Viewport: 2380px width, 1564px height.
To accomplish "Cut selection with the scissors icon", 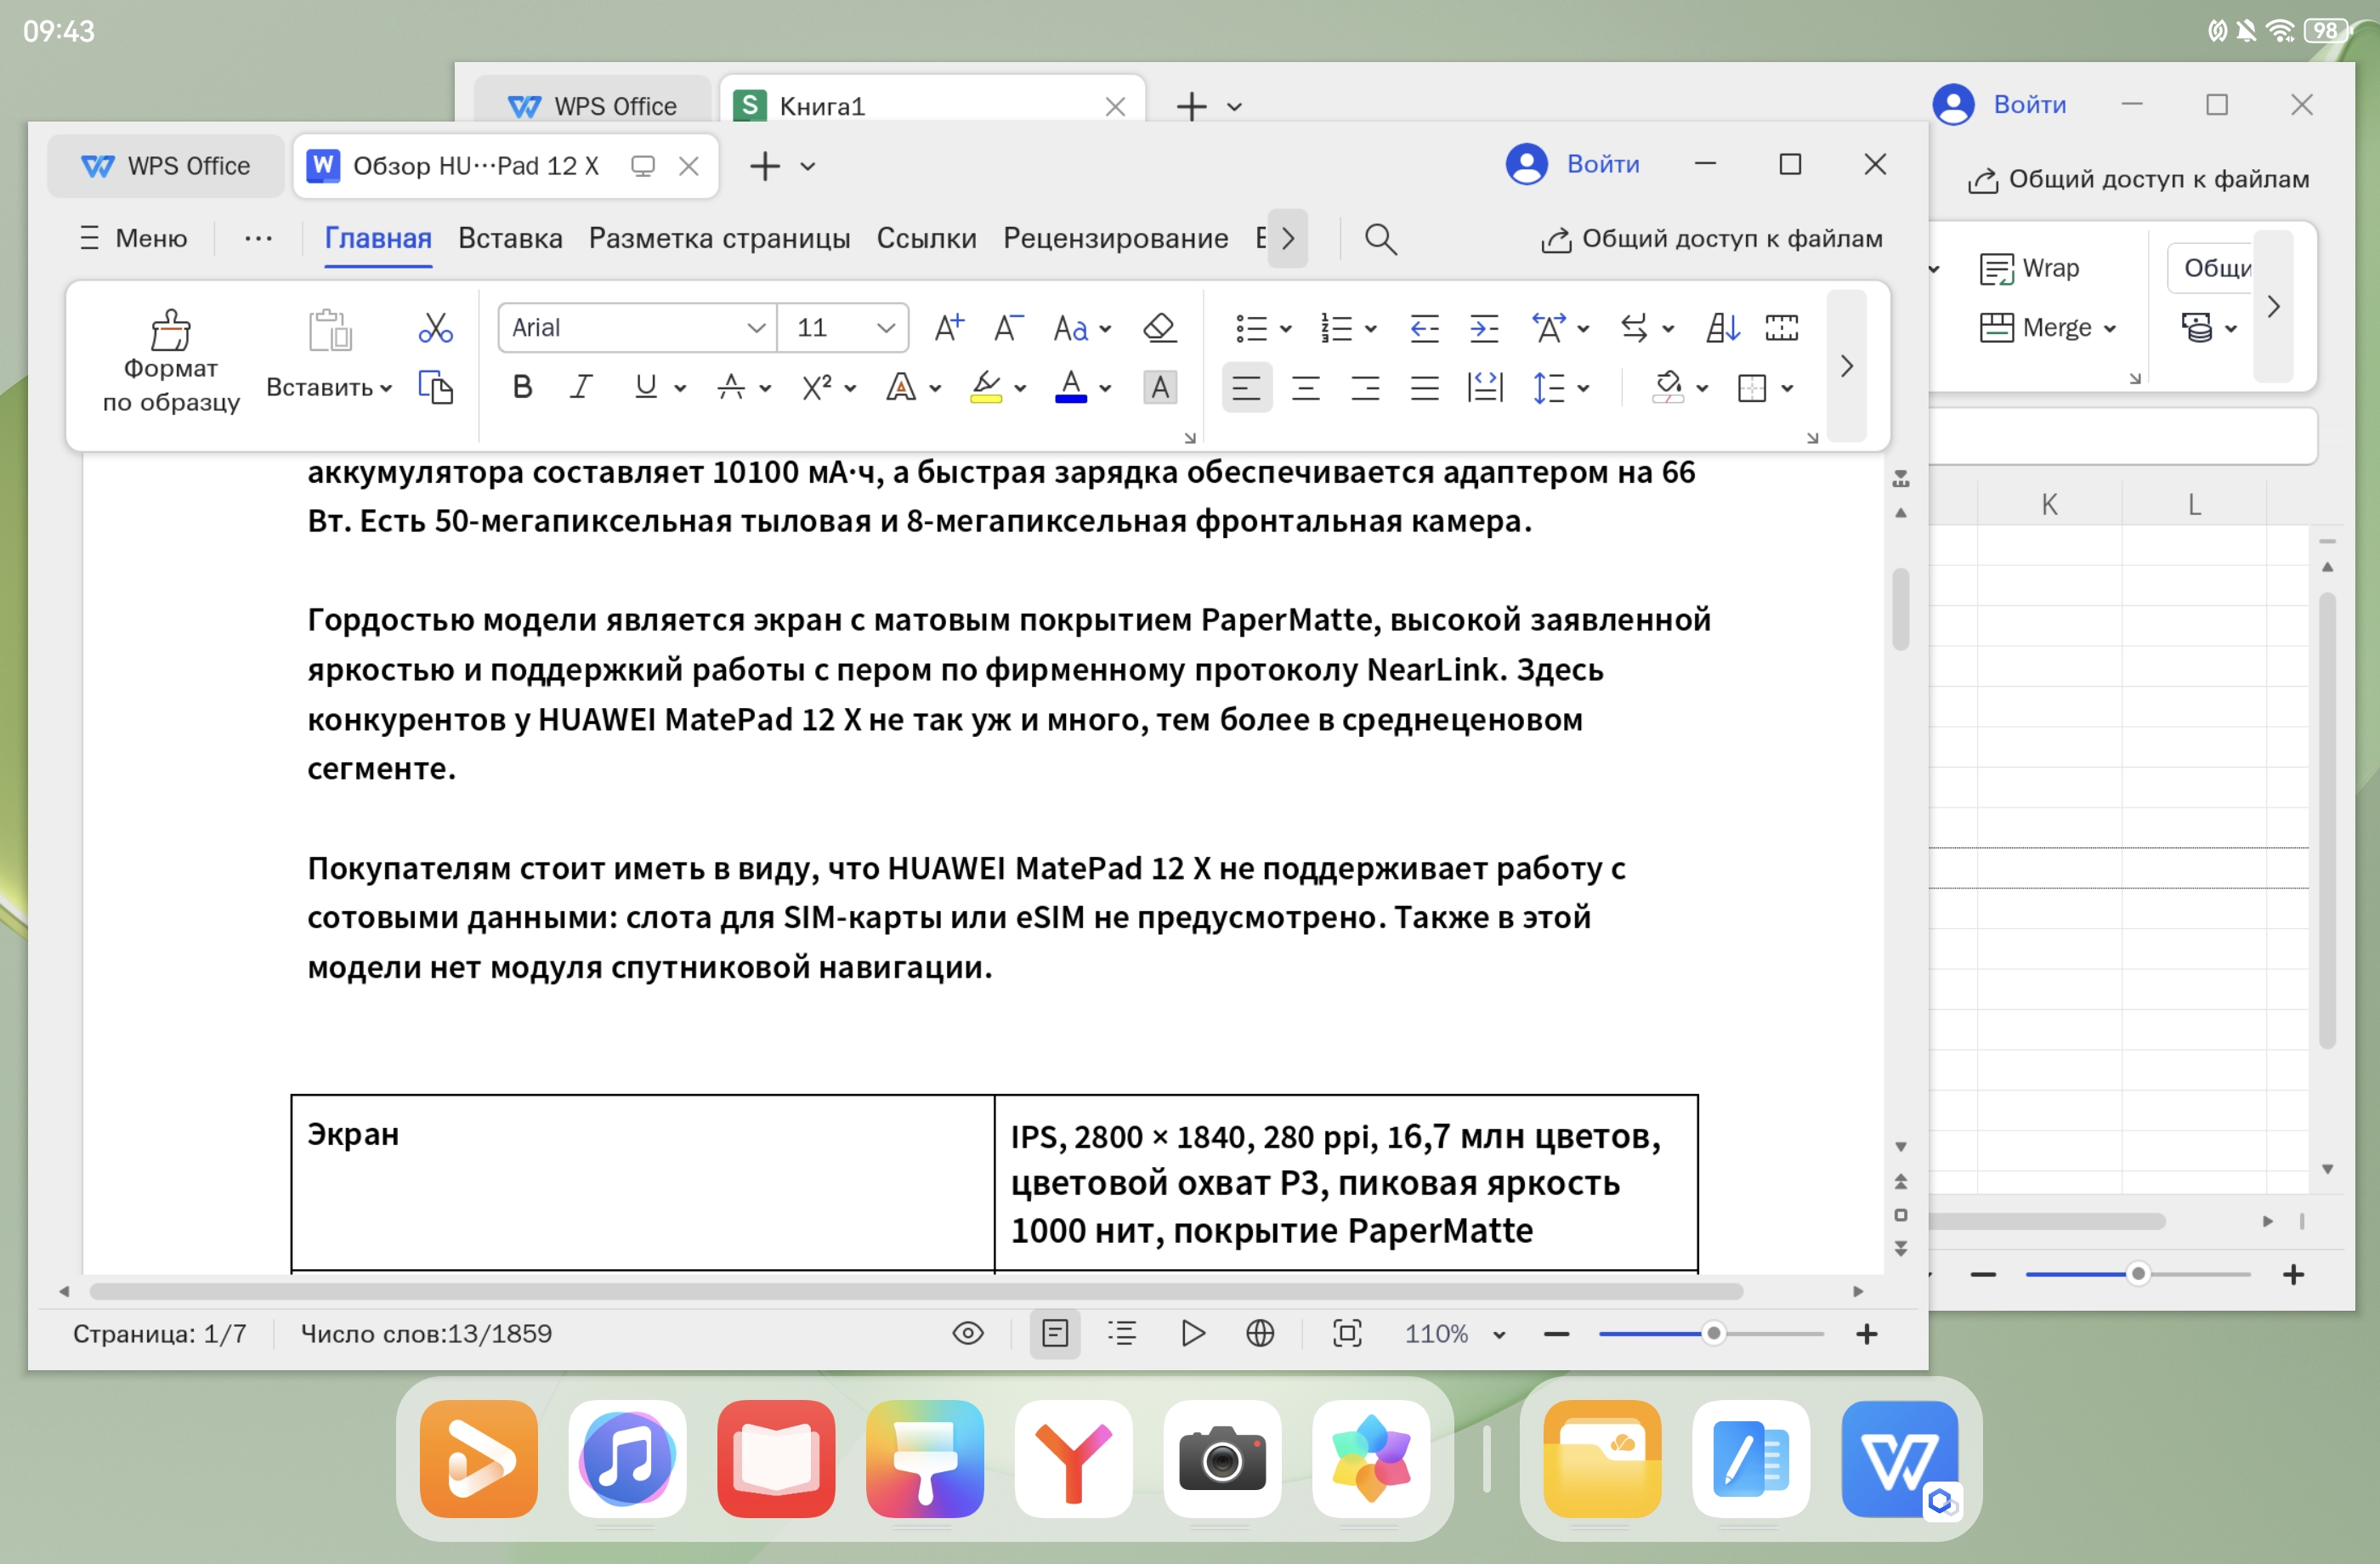I will [435, 328].
